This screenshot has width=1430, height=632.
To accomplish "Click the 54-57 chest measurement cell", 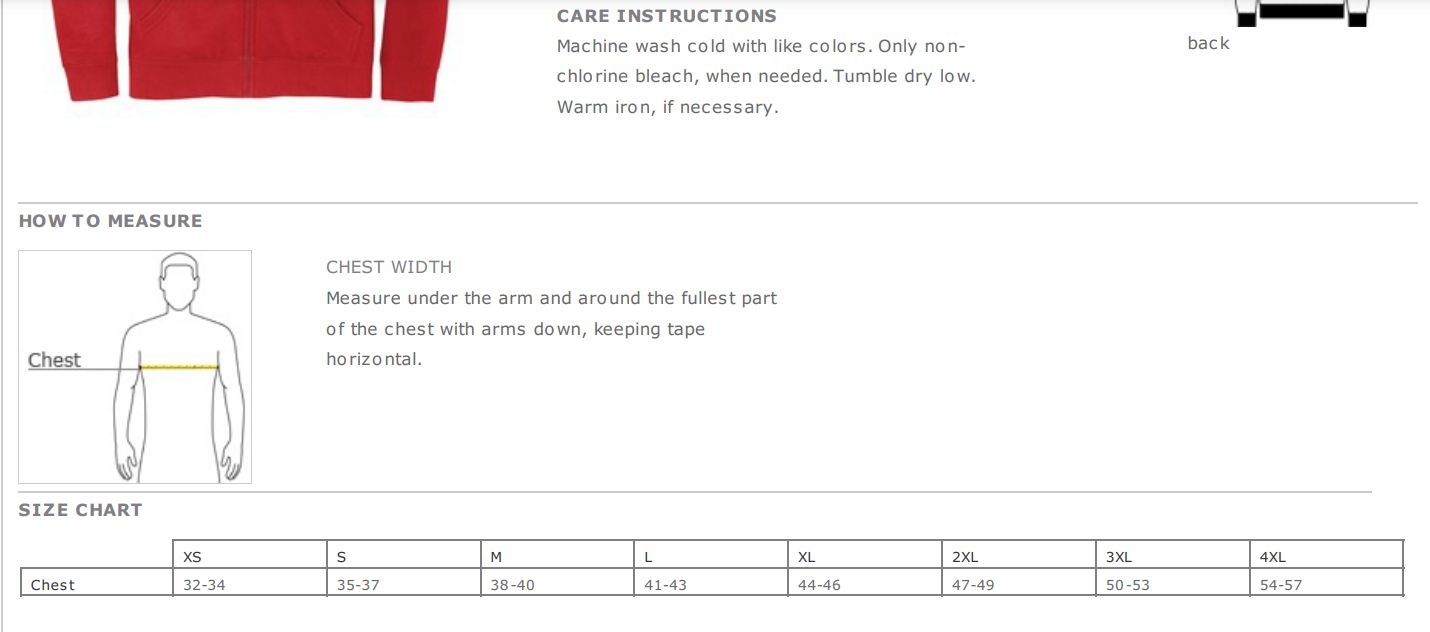I will 1281,585.
